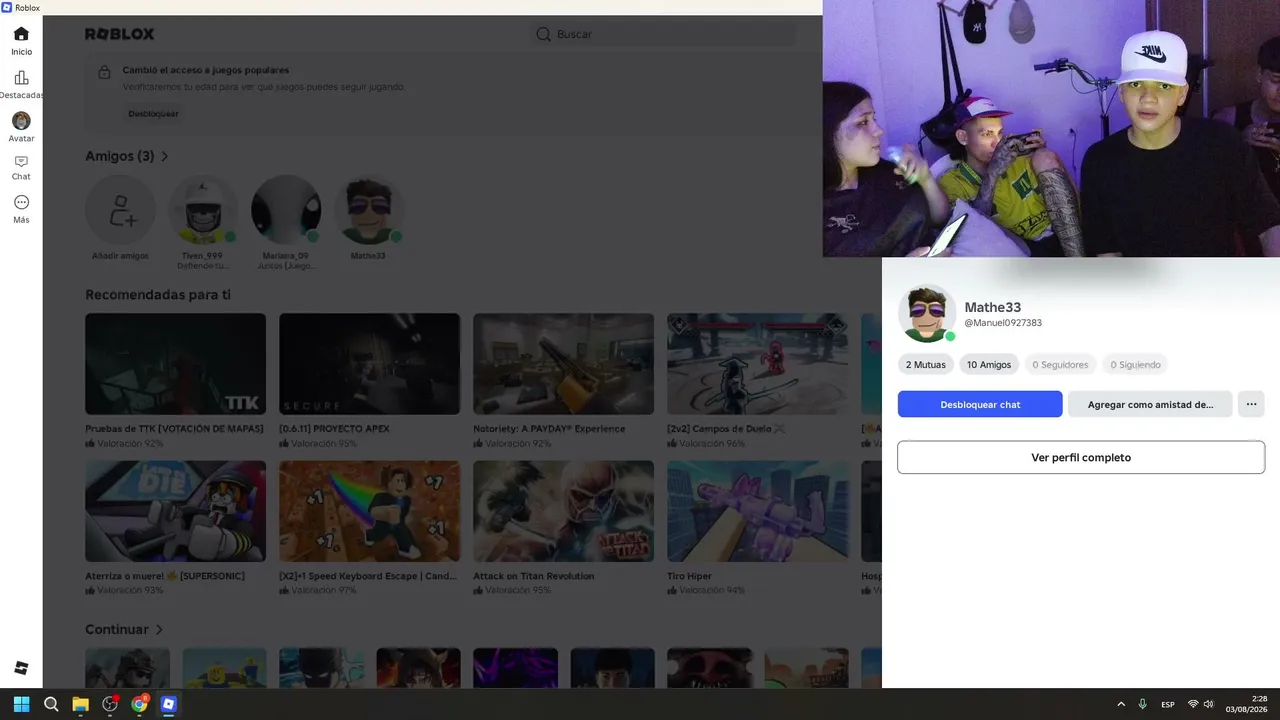Expand the Continuar section
Image resolution: width=1280 pixels, height=720 pixels.
pos(124,629)
